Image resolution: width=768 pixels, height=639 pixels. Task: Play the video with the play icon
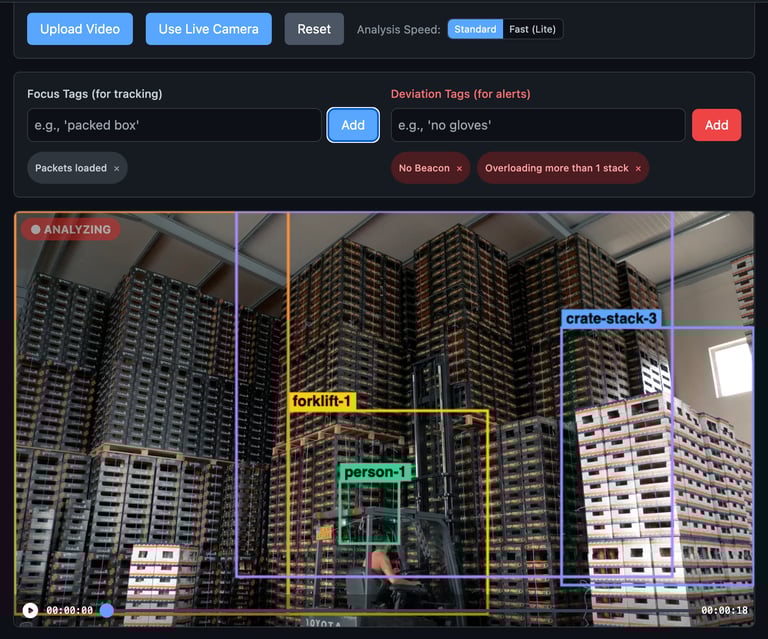click(x=30, y=610)
